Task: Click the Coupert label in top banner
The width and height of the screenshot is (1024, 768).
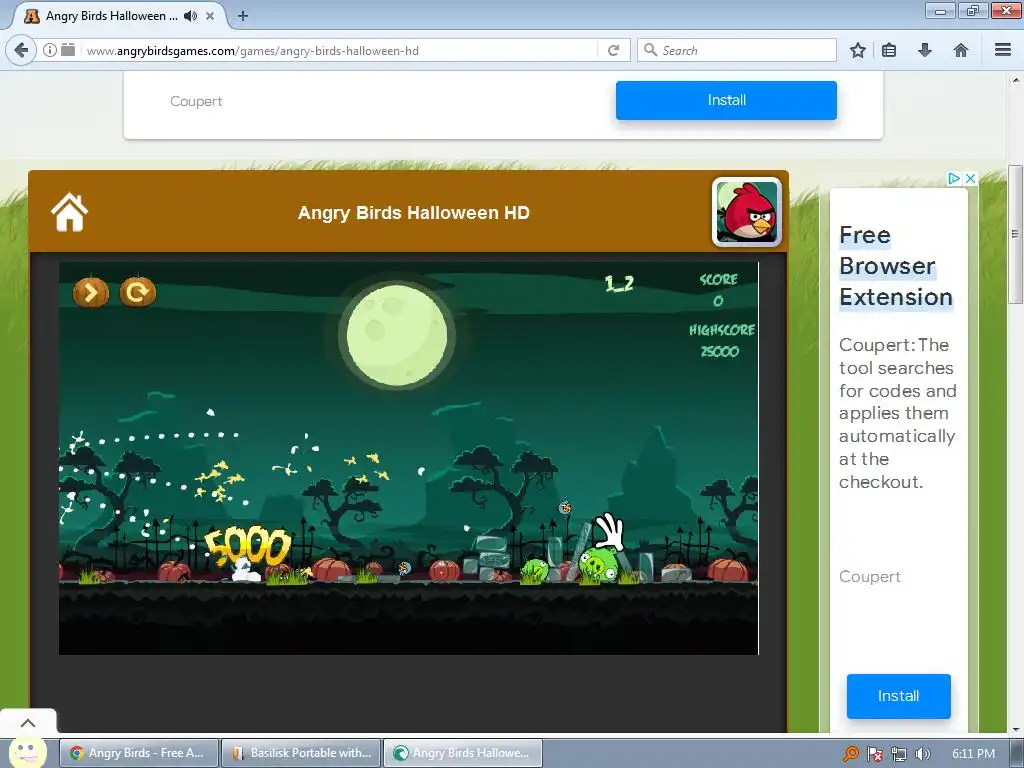Action: coord(196,101)
